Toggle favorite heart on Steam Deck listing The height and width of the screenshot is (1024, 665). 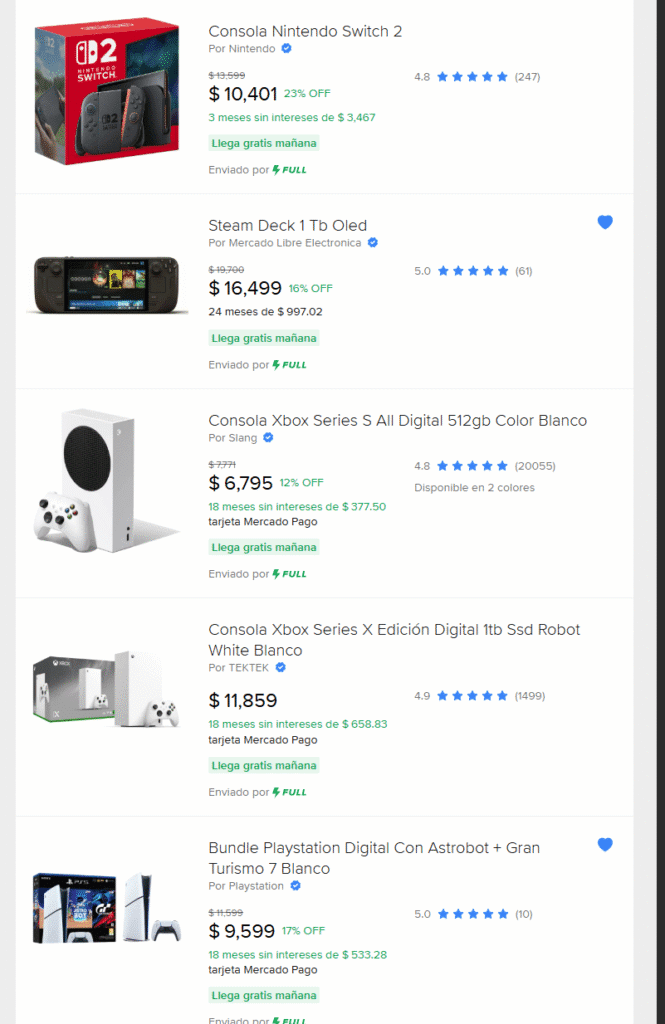605,222
